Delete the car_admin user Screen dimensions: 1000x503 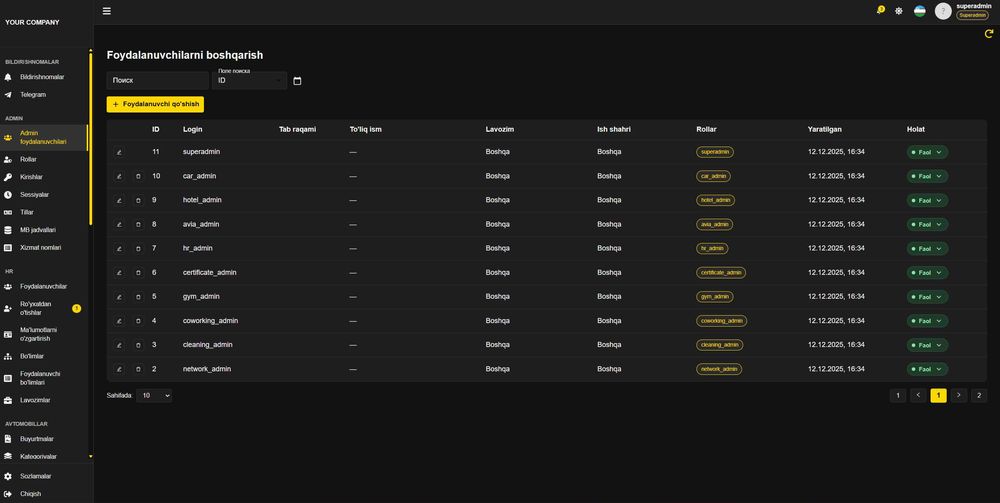pyautogui.click(x=138, y=176)
